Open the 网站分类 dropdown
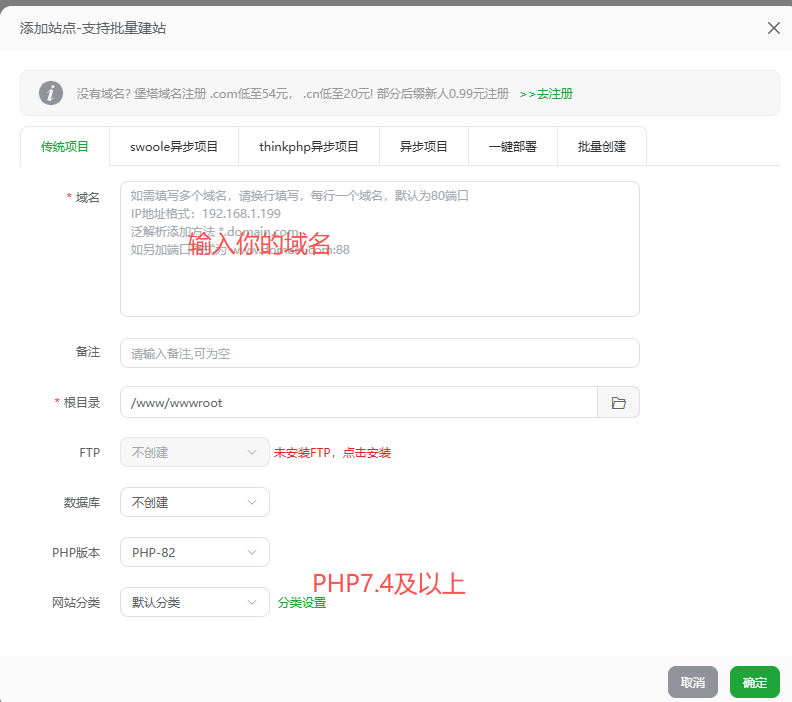The image size is (792, 702). pos(194,602)
